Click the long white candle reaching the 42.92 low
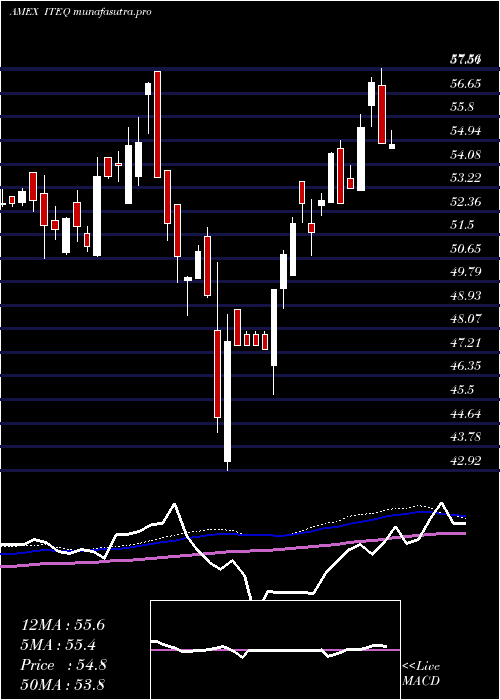Screen dimensions: 500x700 coord(228,401)
